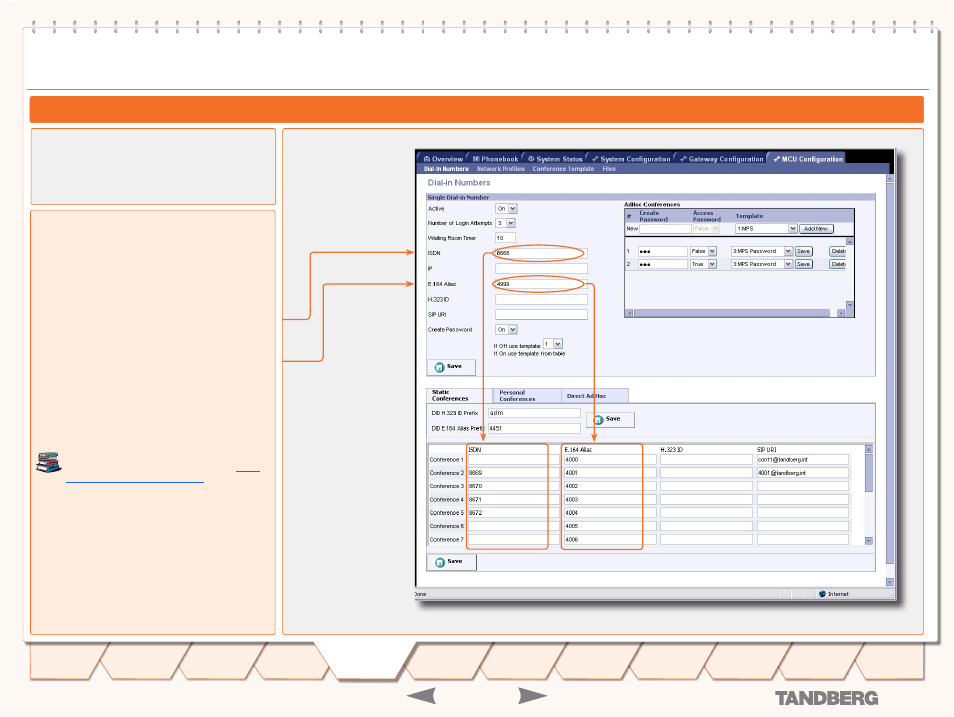Click the stacked books icon

[49, 463]
